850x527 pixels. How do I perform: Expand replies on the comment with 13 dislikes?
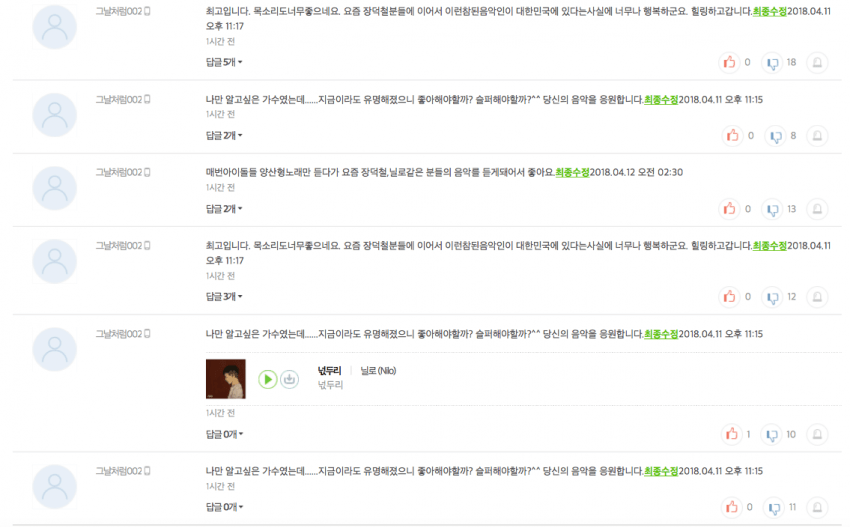click(x=224, y=209)
